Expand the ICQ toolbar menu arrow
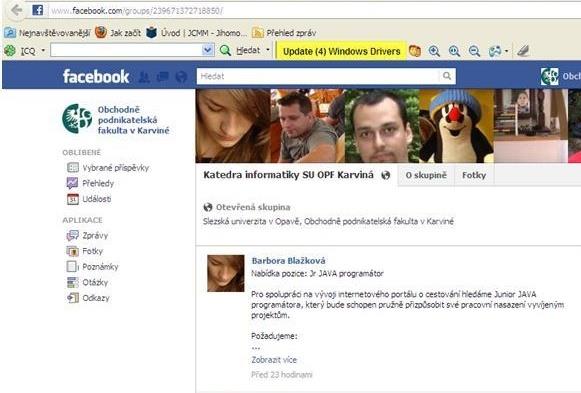The image size is (581, 393). tap(43, 50)
